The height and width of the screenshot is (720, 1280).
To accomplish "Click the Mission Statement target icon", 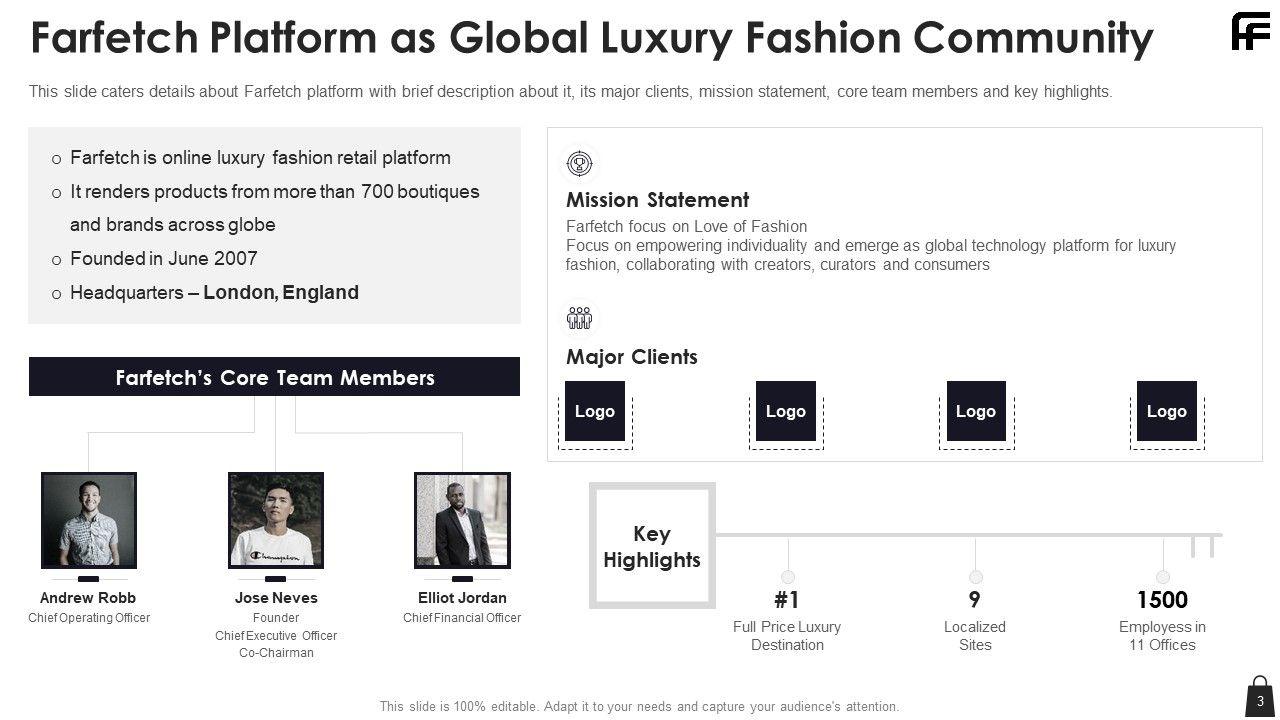I will click(579, 163).
